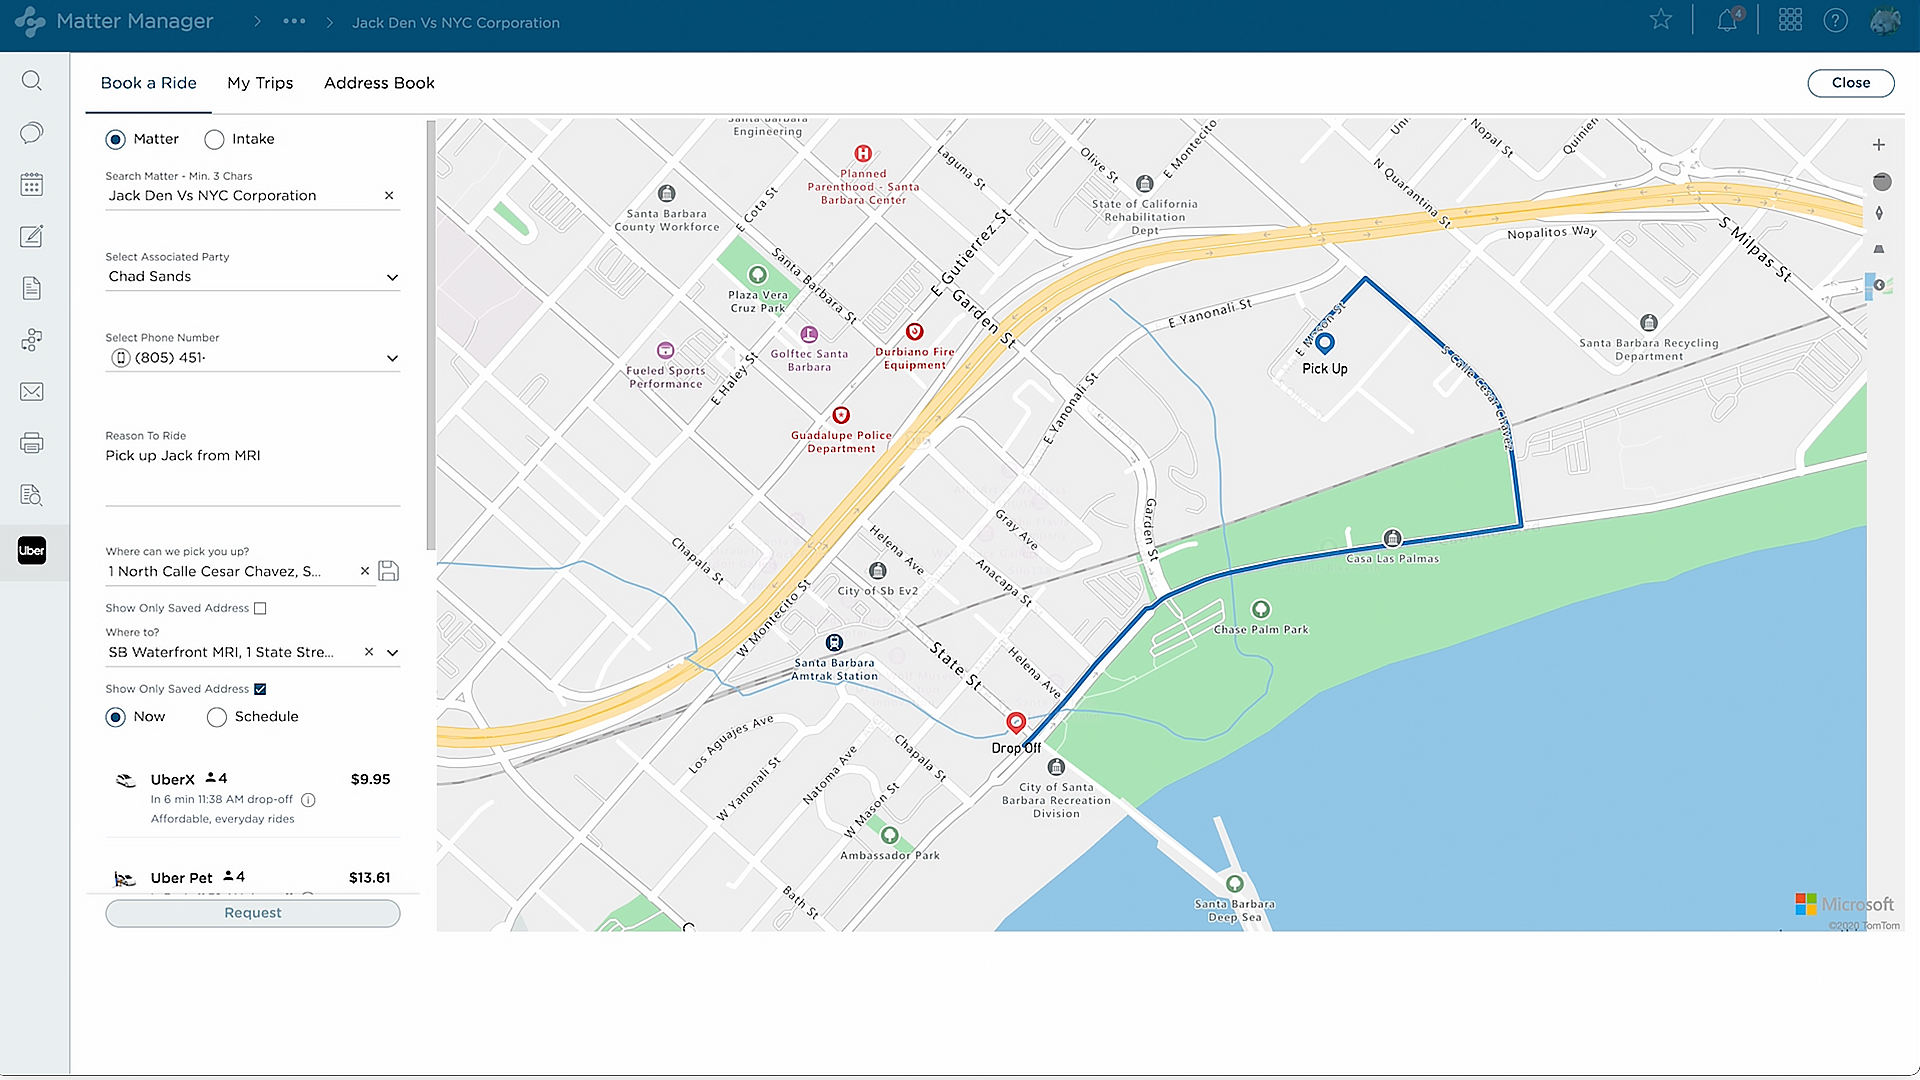Choose the Uber Pet ride option
Viewport: 1920px width, 1080px height.
[x=253, y=878]
